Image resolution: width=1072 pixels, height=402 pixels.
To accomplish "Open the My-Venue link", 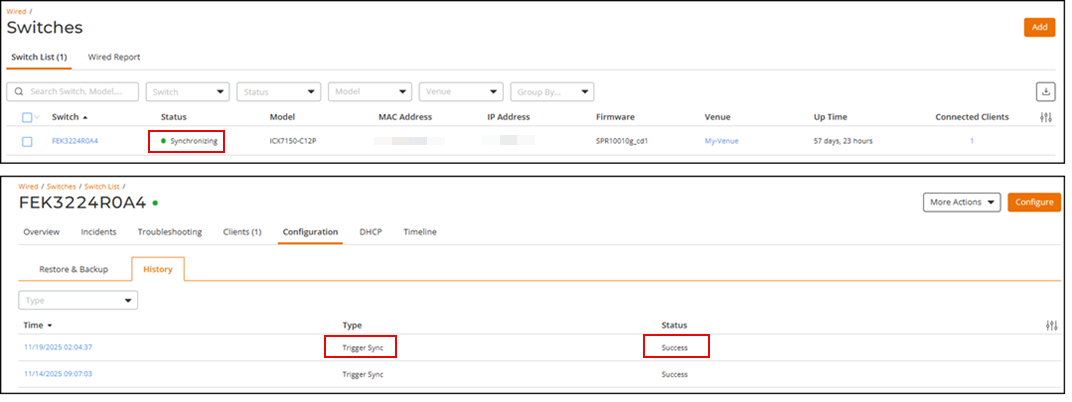I will pyautogui.click(x=721, y=141).
